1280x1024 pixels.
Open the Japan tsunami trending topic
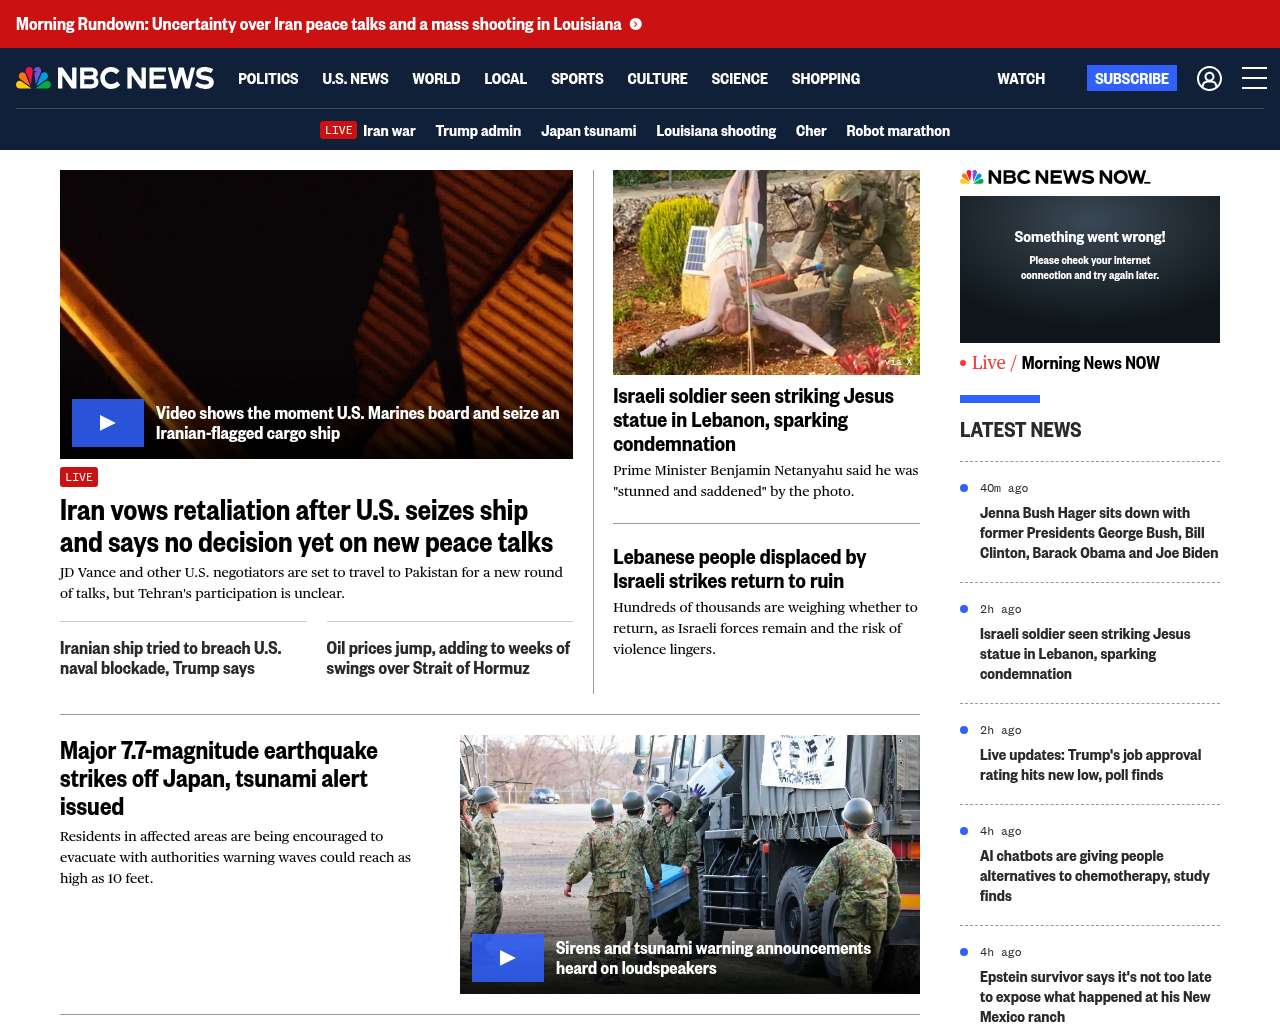pyautogui.click(x=588, y=130)
